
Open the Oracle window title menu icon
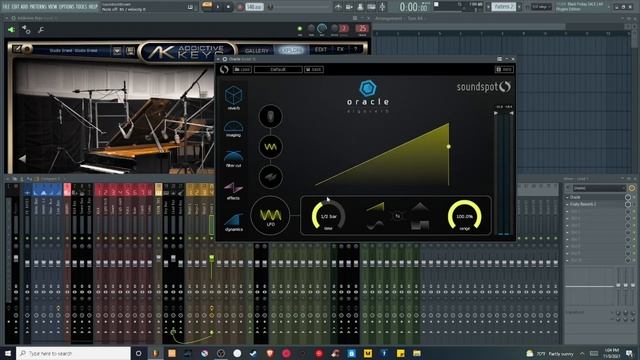pyautogui.click(x=499, y=59)
